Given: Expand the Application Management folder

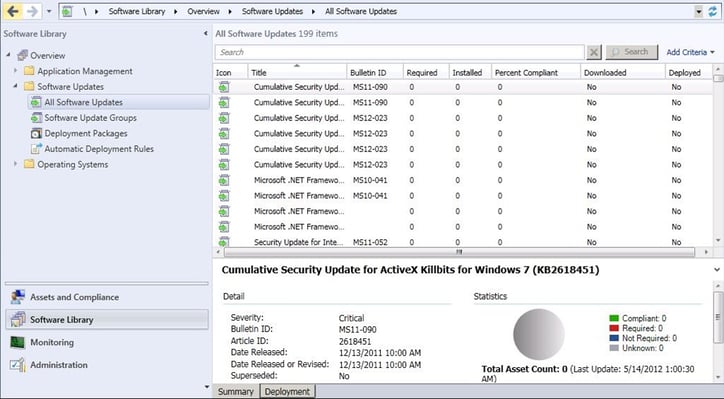Looking at the screenshot, I should (15, 71).
